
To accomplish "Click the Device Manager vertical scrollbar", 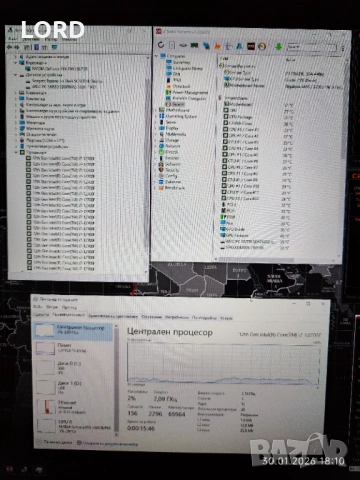I will [147, 163].
